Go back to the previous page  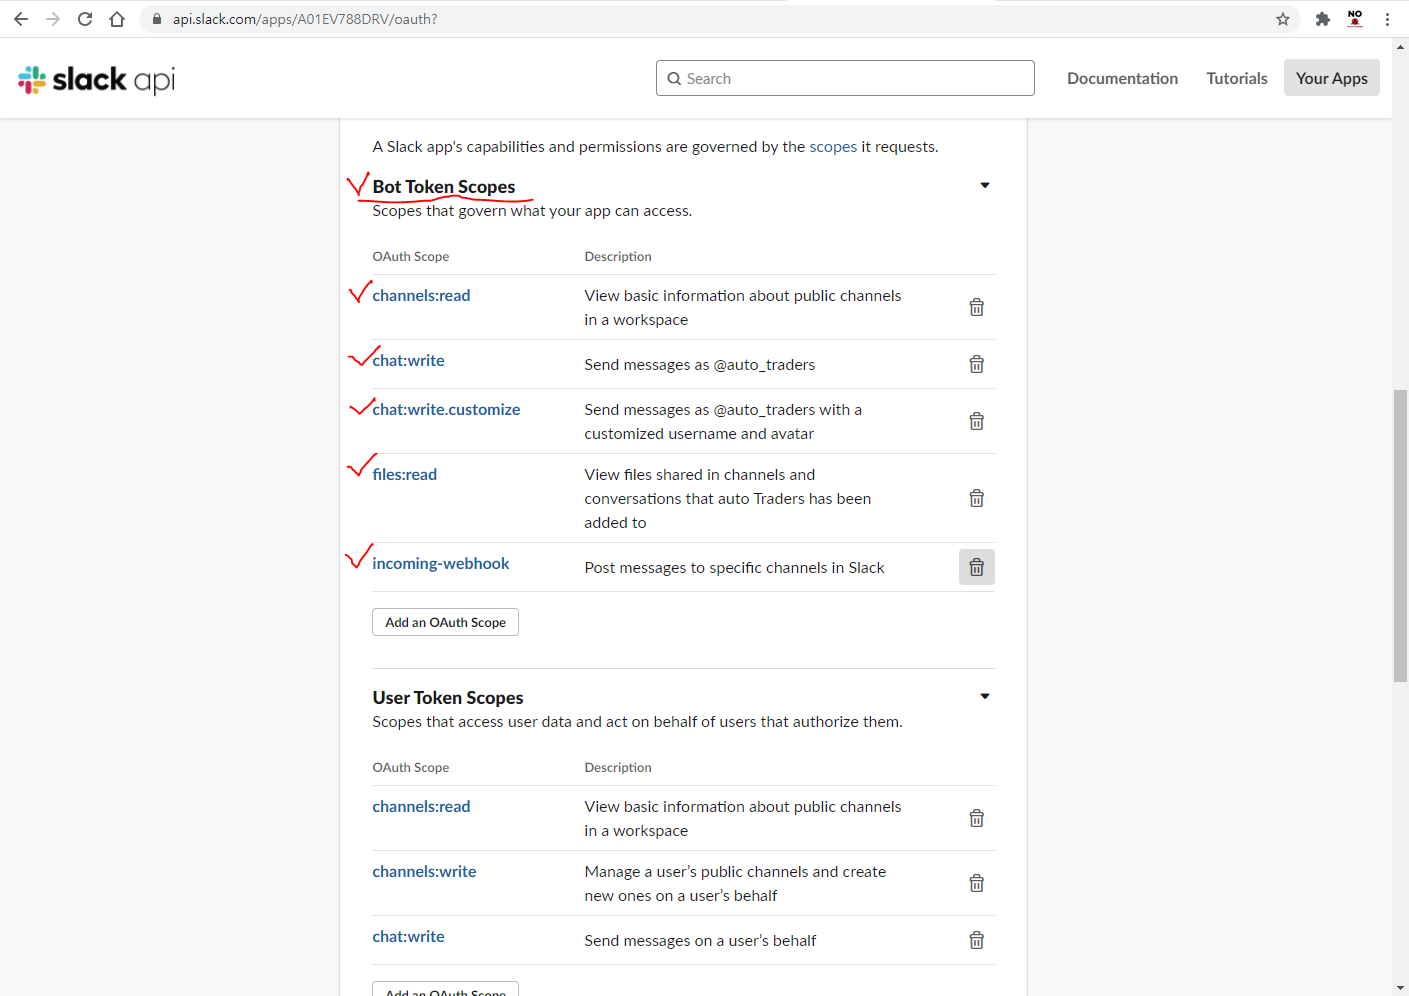[21, 19]
